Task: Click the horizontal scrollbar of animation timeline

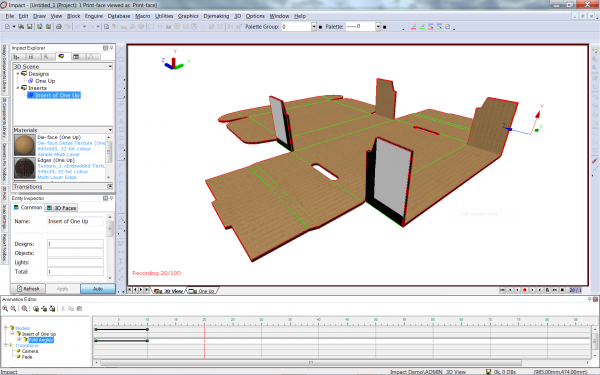Action: 311,362
